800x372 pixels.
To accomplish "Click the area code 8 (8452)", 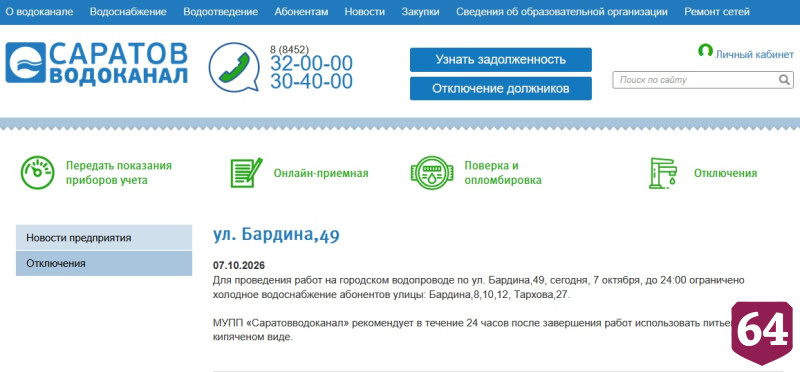I will (x=289, y=49).
